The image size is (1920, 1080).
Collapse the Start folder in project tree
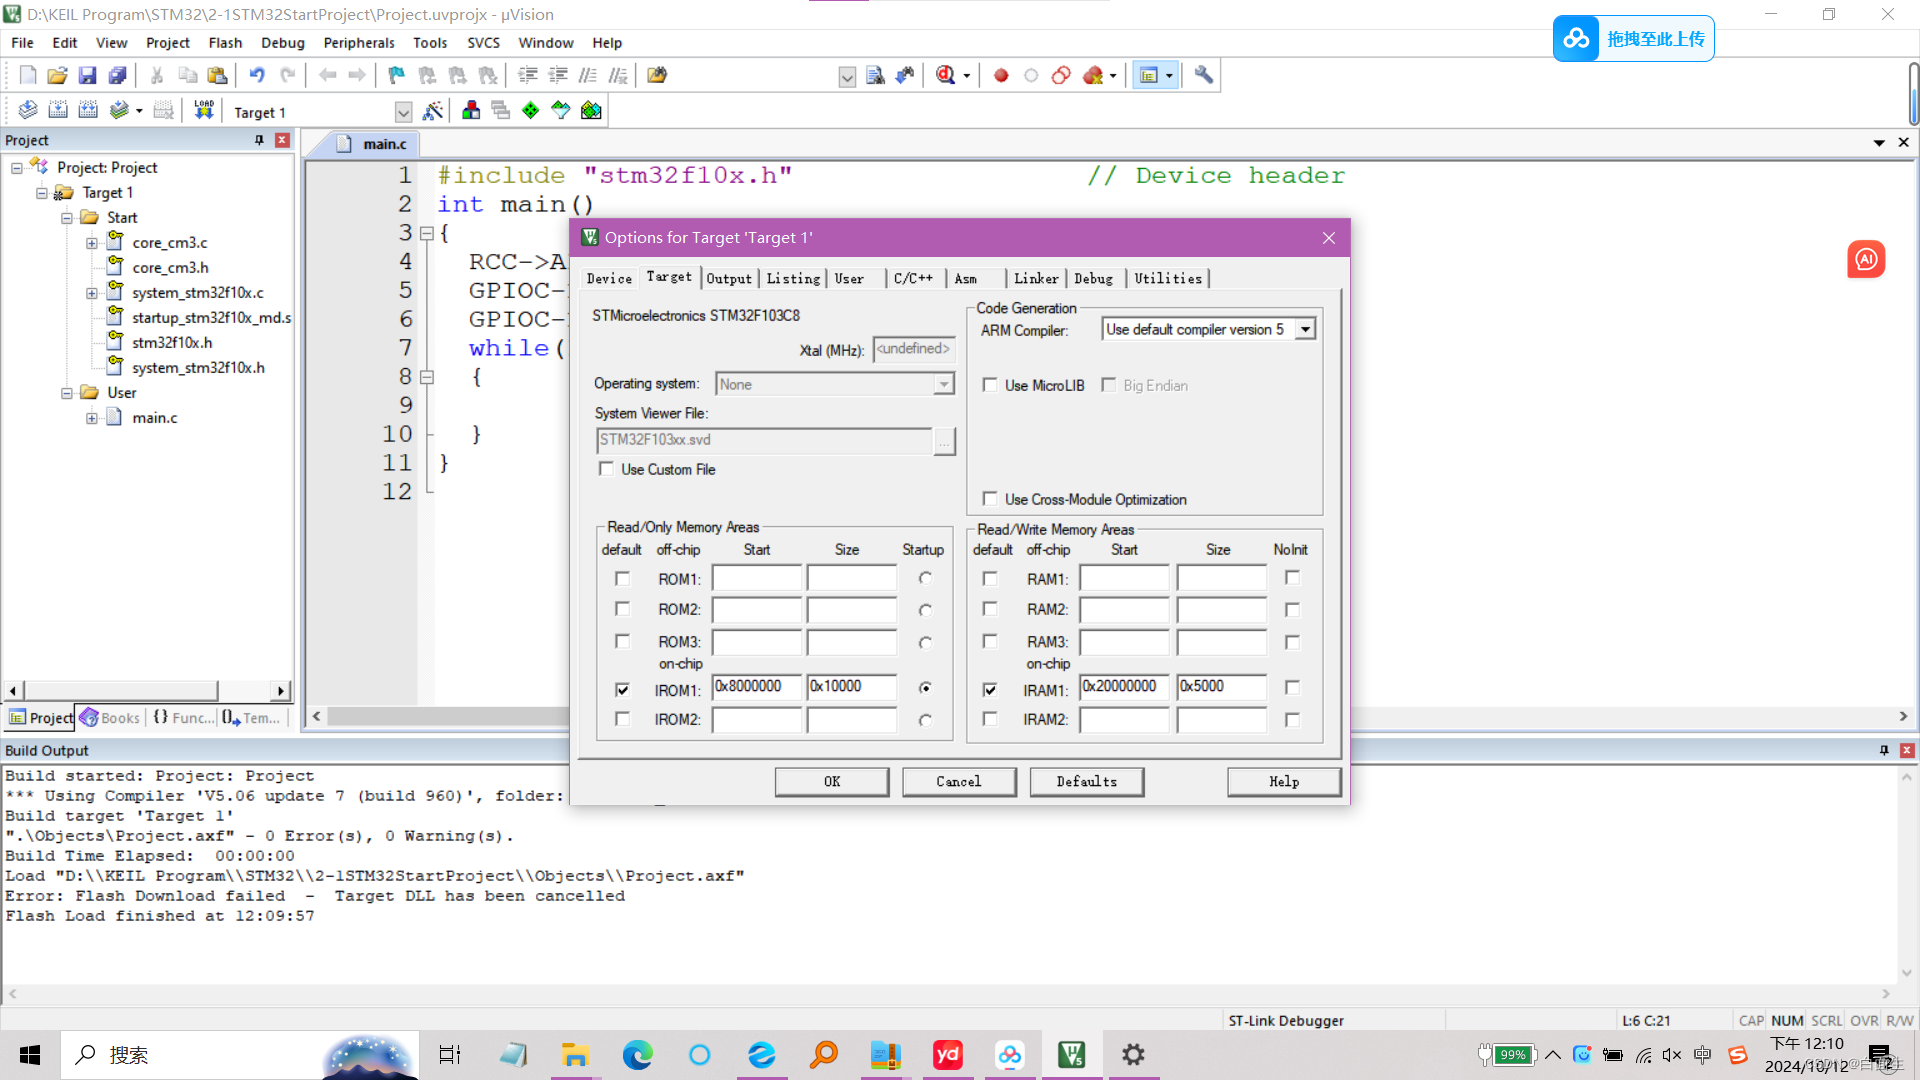[x=67, y=218]
